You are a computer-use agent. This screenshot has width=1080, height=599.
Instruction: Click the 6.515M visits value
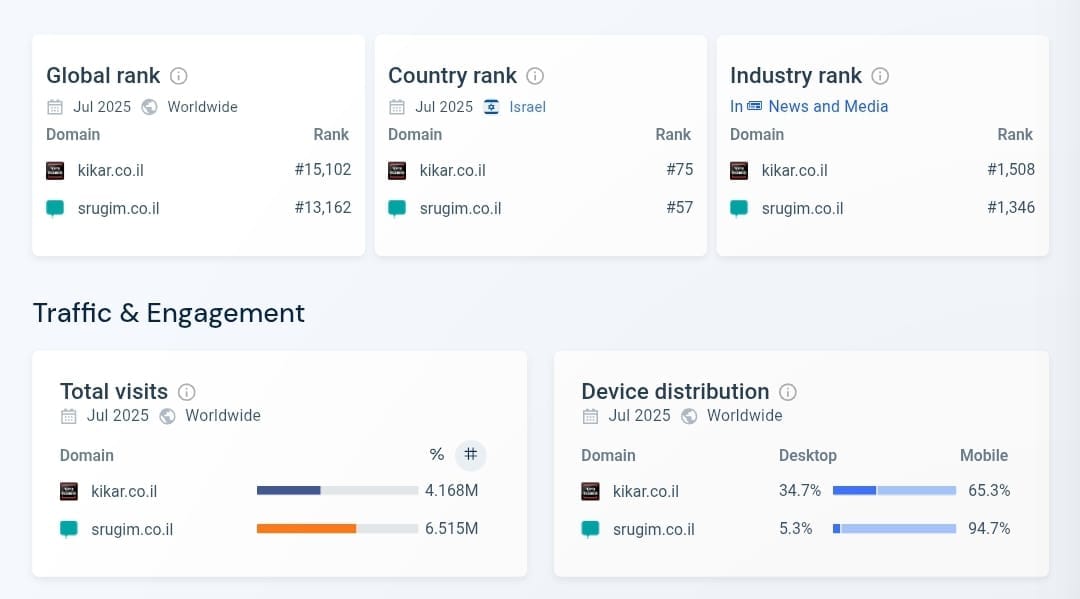coord(451,528)
